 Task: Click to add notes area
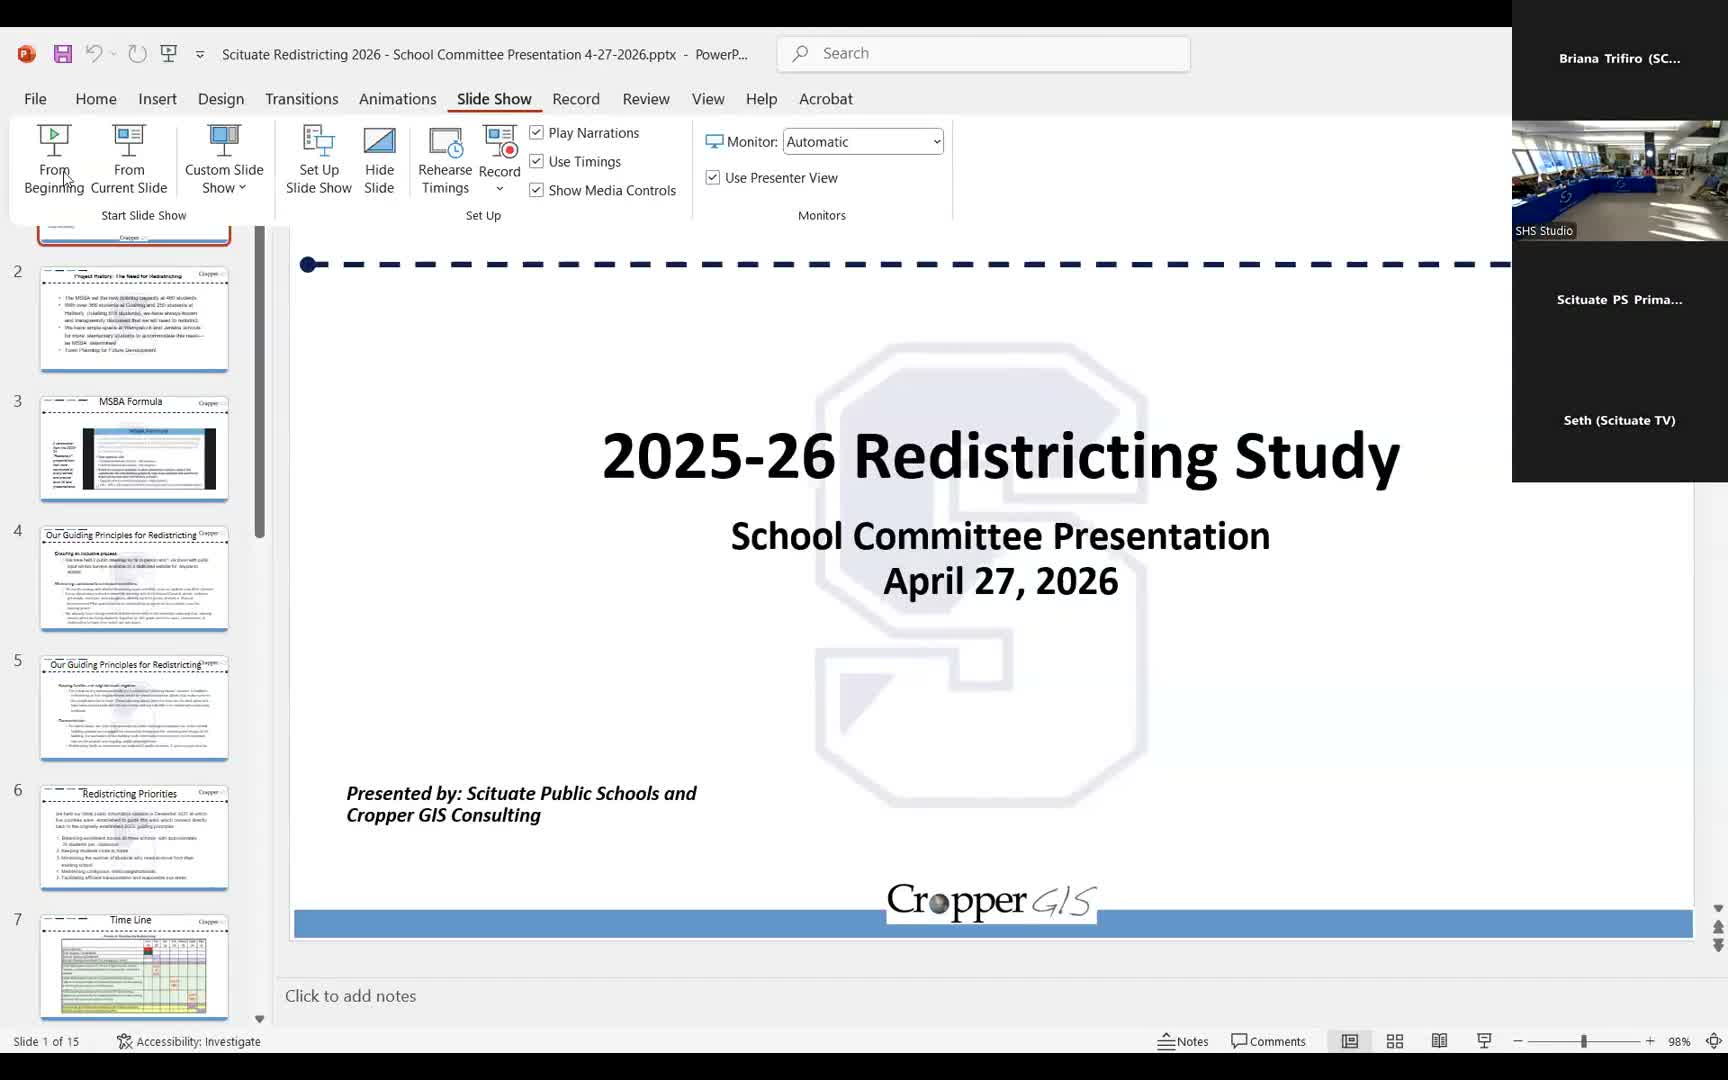(x=350, y=996)
